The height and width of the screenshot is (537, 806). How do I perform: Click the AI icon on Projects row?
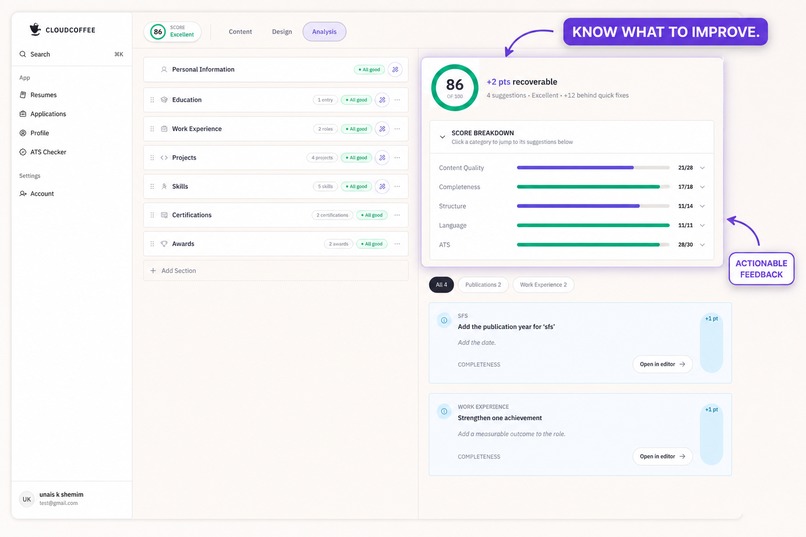coord(382,157)
